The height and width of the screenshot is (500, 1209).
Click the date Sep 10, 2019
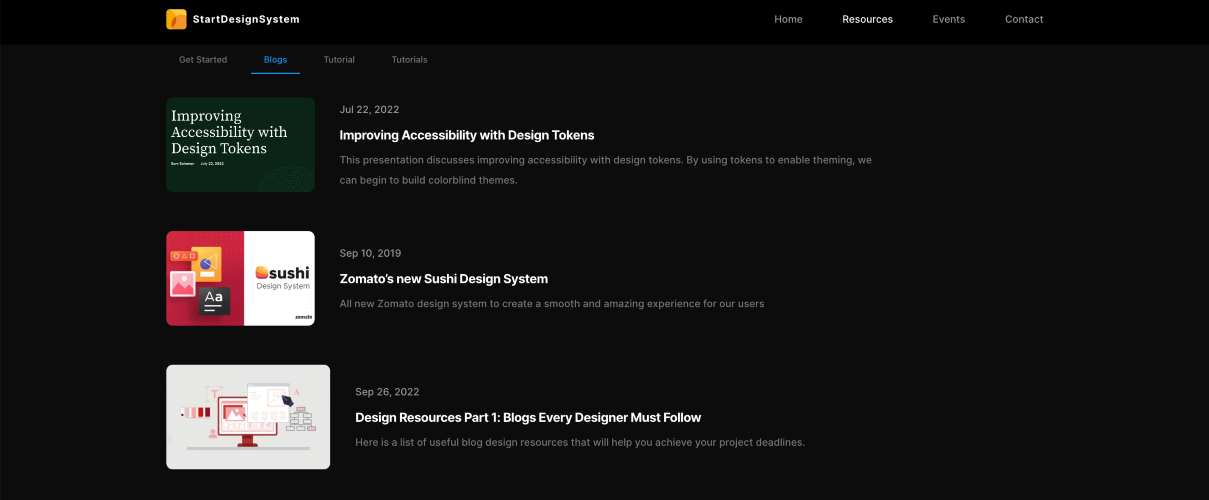point(370,254)
